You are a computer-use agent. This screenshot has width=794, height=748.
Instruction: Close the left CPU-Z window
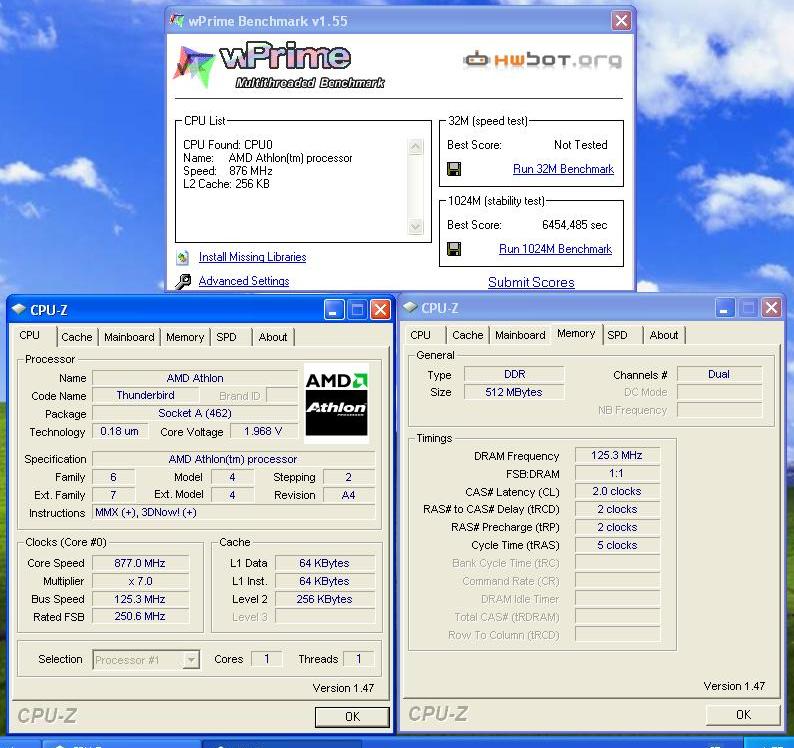pyautogui.click(x=380, y=309)
